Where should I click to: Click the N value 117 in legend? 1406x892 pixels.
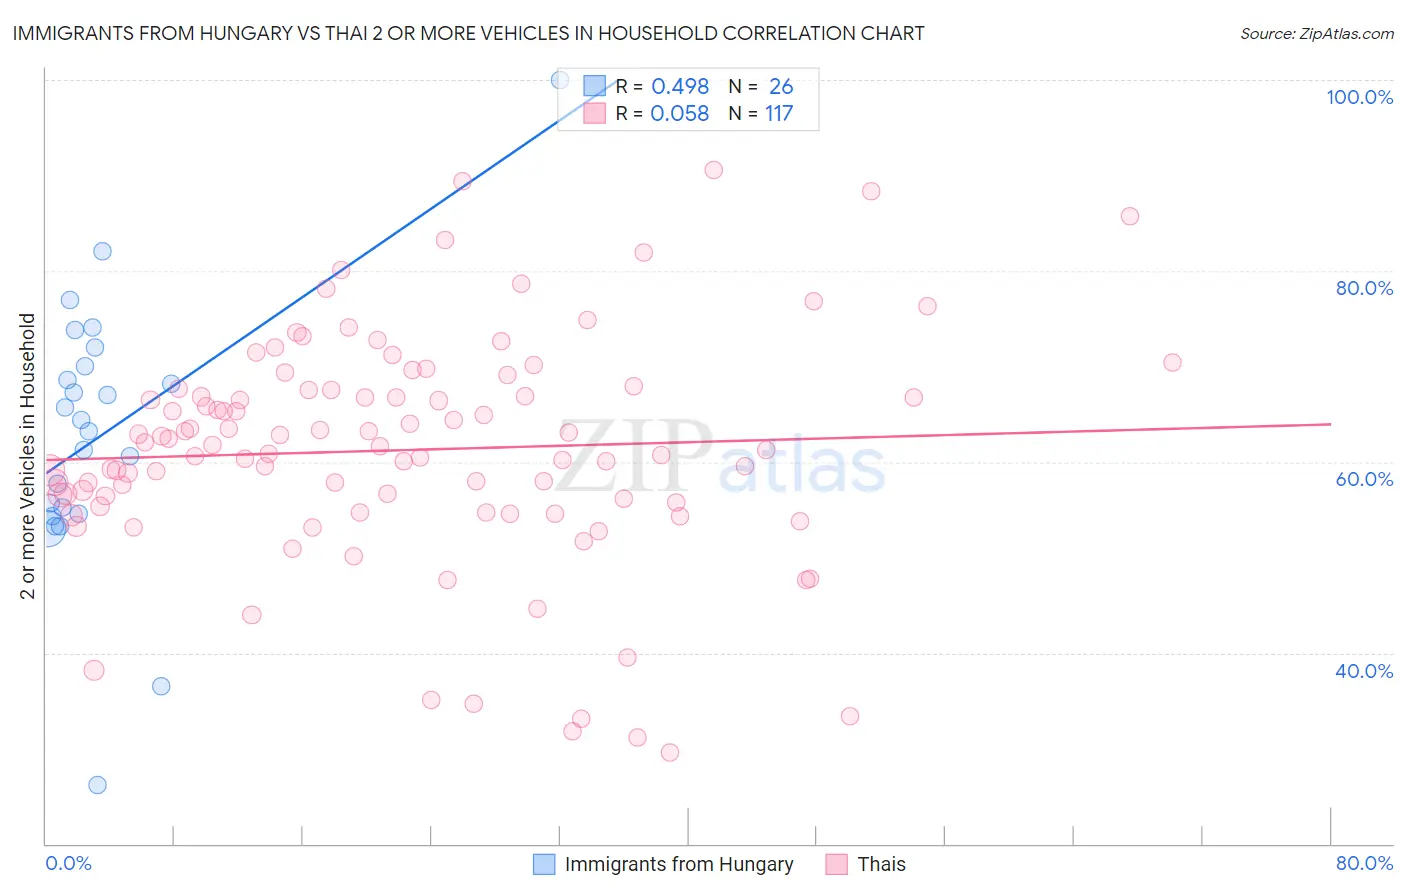pos(779,113)
